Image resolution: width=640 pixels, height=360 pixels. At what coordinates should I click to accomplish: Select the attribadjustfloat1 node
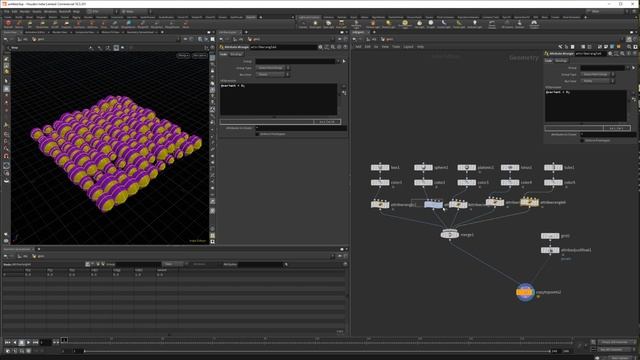coord(550,250)
